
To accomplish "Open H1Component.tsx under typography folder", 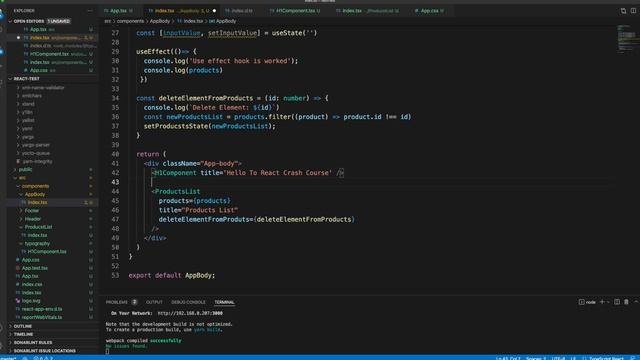I will pyautogui.click(x=47, y=251).
